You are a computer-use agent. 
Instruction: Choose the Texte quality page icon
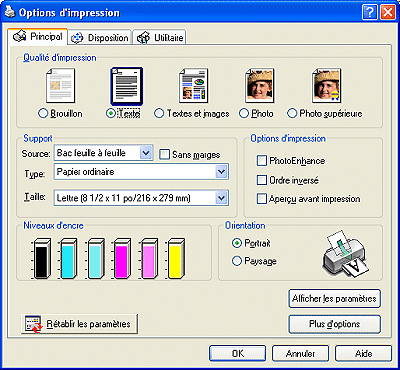(127, 86)
